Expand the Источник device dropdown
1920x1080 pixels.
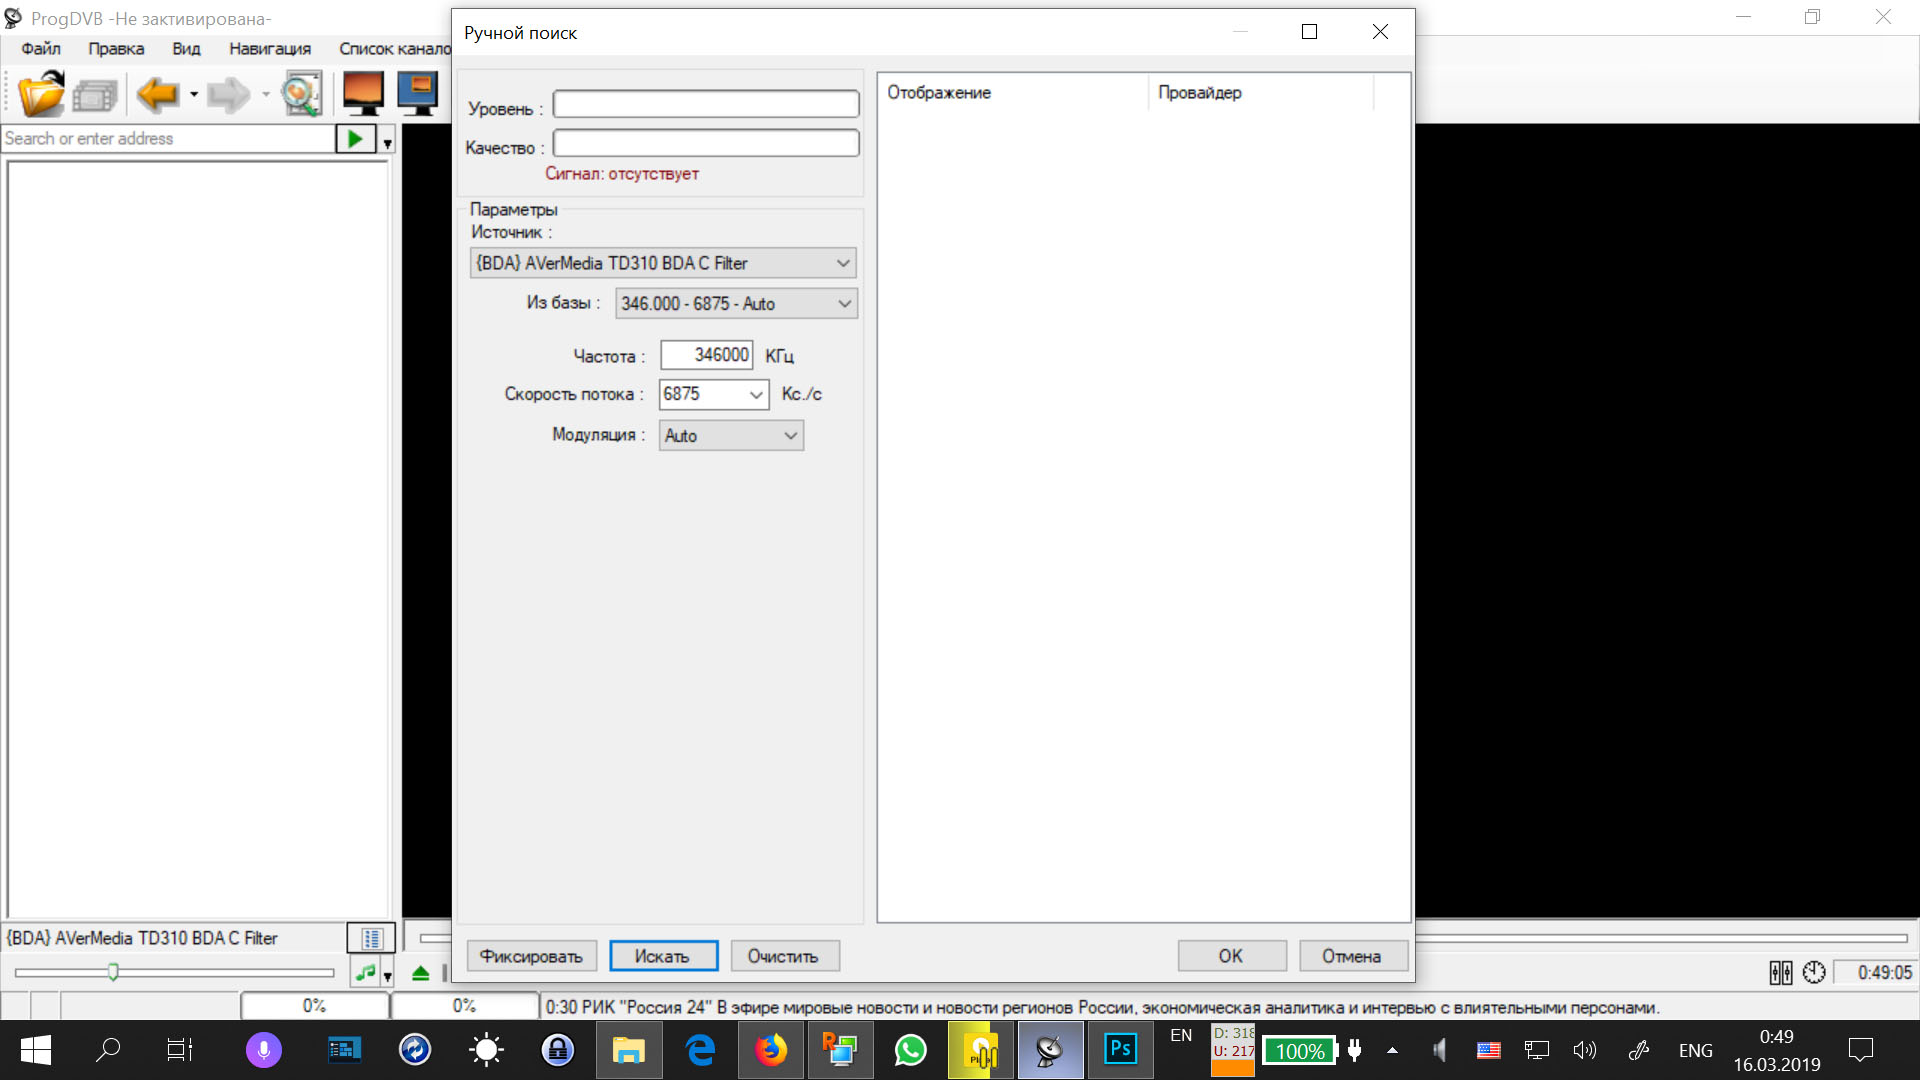click(x=842, y=263)
